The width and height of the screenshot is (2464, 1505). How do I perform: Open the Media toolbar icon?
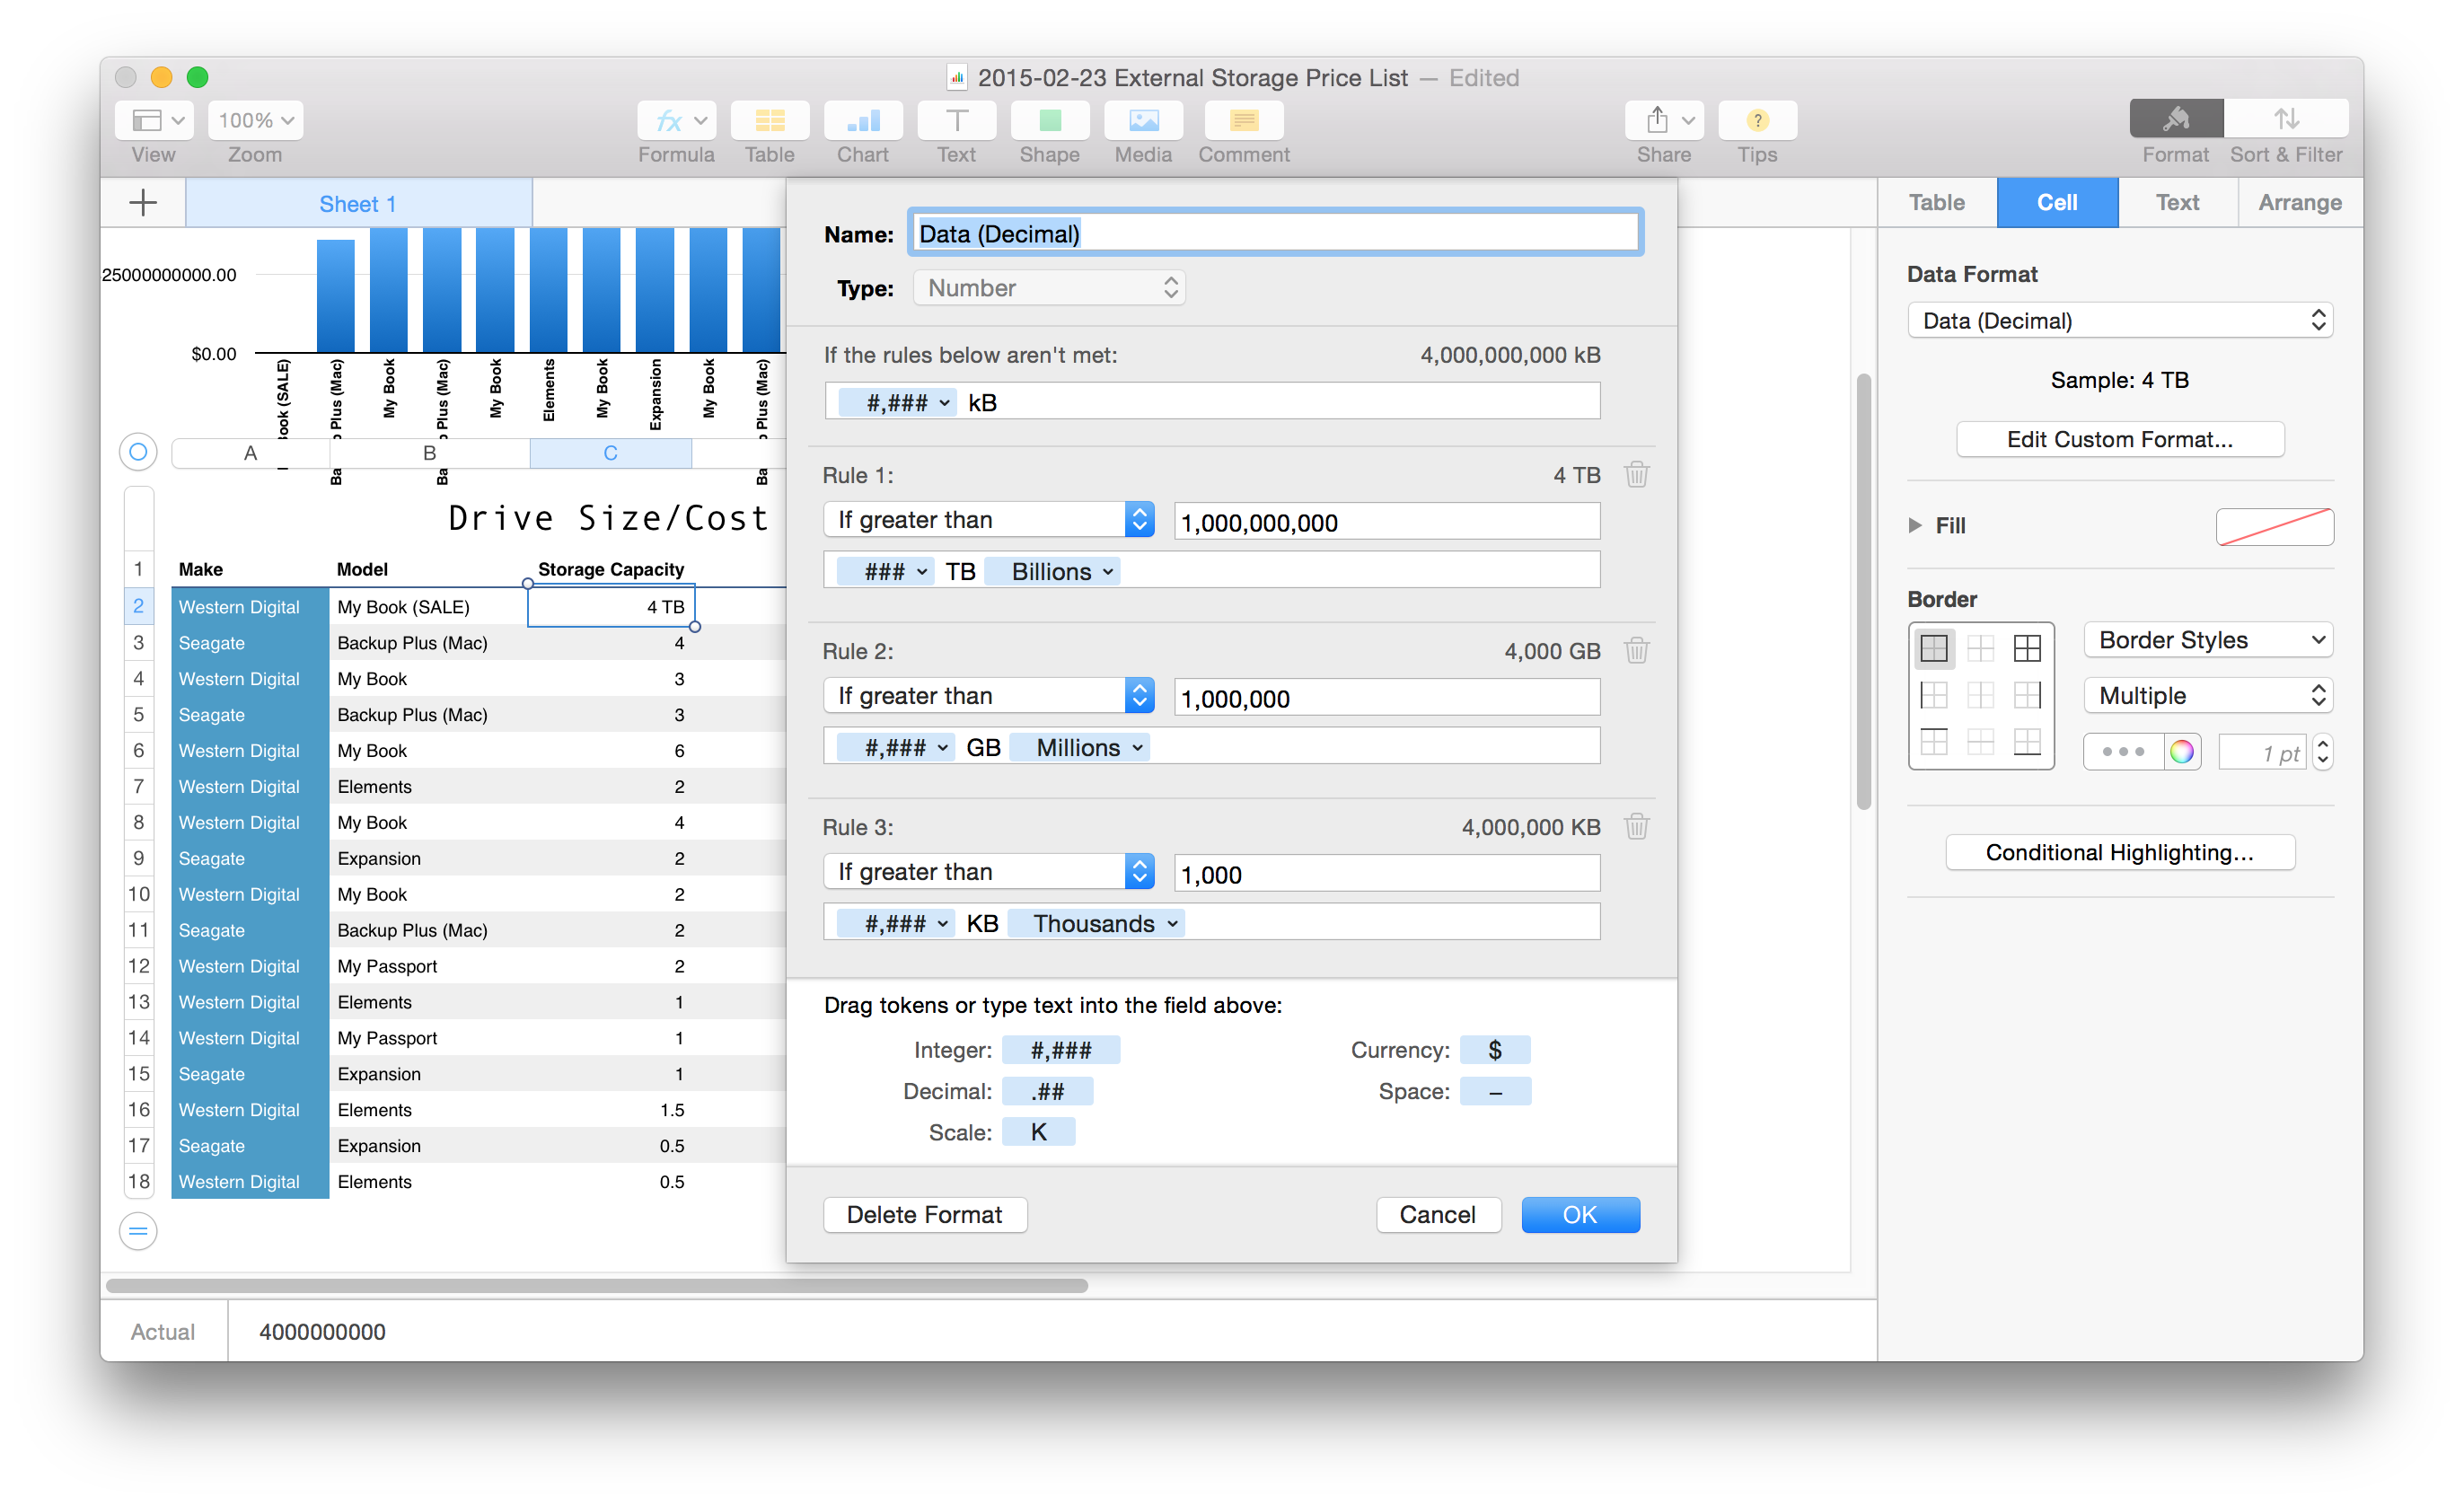pyautogui.click(x=1142, y=121)
